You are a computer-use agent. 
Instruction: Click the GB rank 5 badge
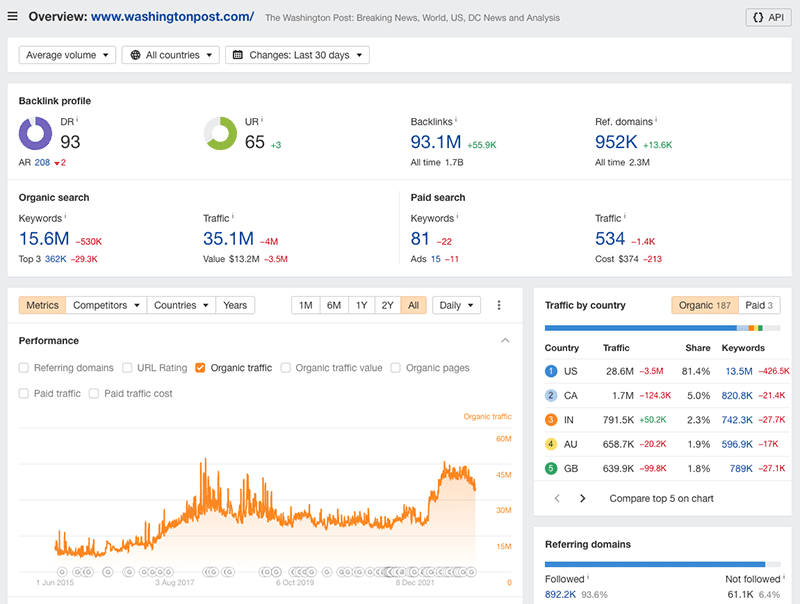[551, 468]
